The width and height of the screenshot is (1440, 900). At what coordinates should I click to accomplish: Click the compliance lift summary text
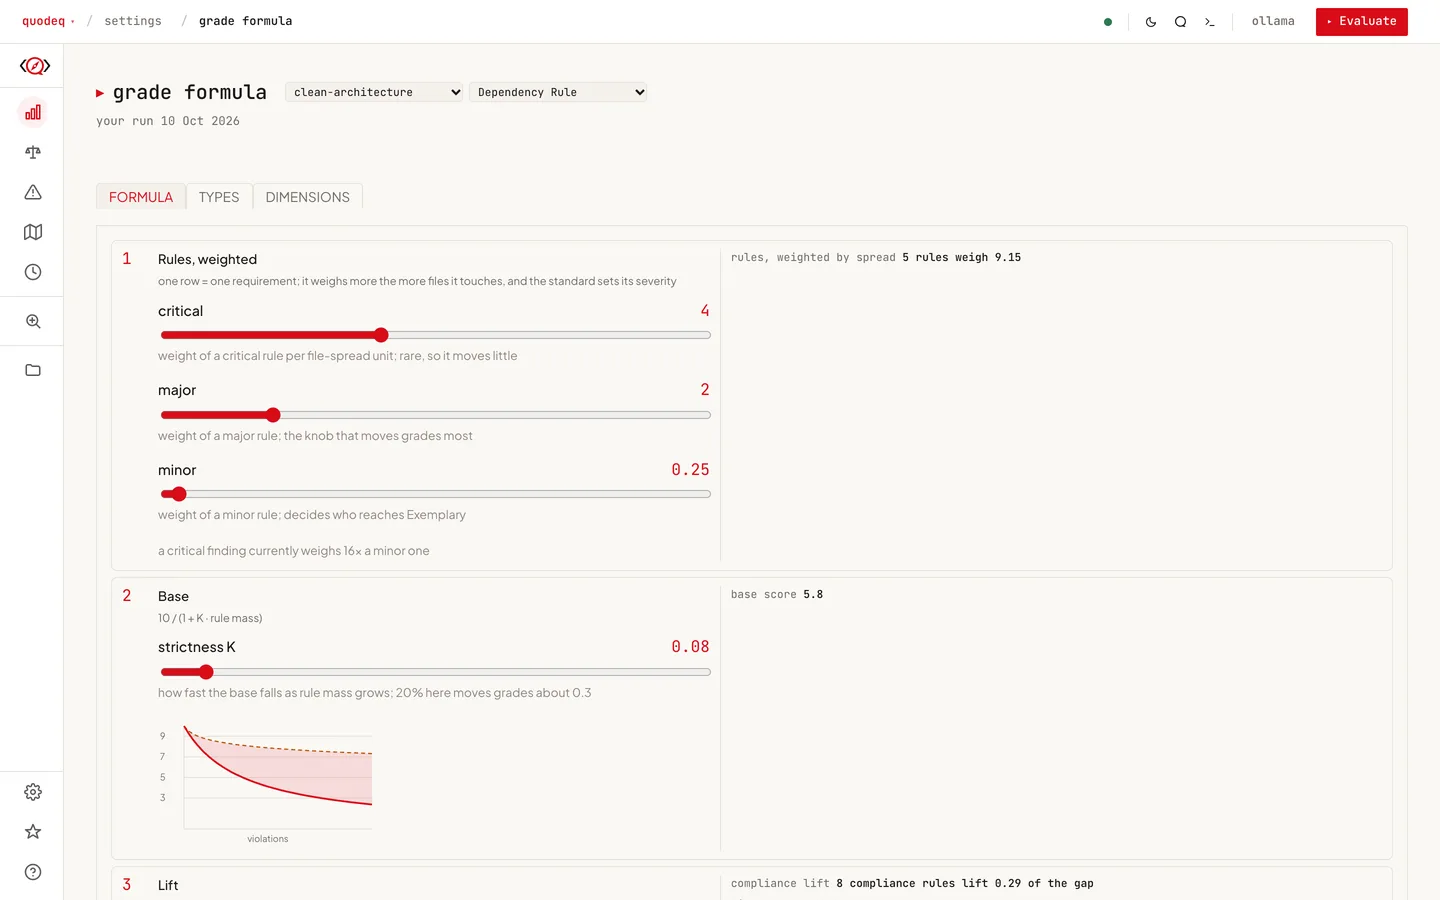click(912, 883)
